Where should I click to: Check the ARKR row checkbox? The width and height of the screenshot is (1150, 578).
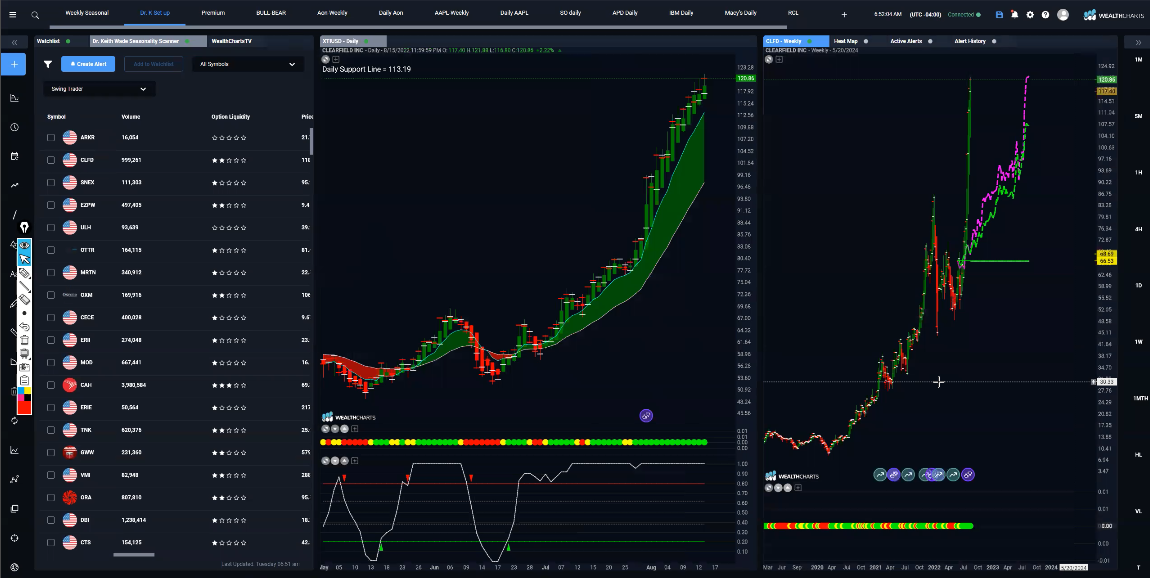tap(51, 137)
